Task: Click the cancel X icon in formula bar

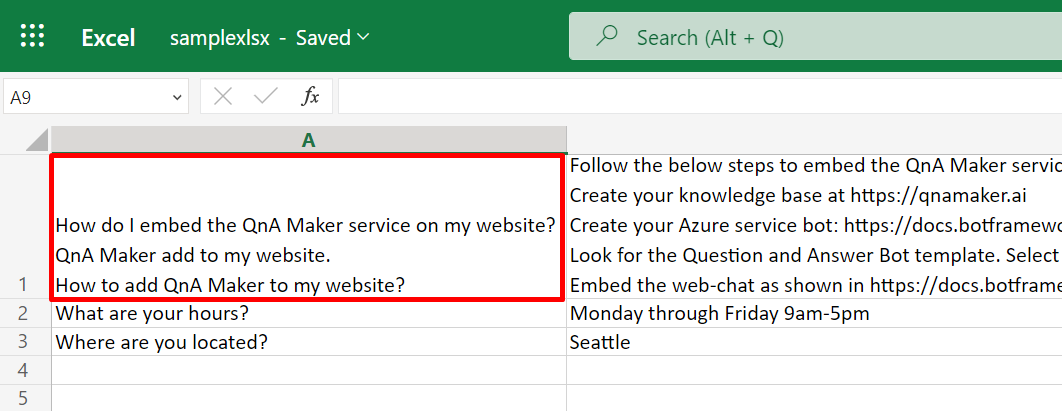Action: point(223,97)
